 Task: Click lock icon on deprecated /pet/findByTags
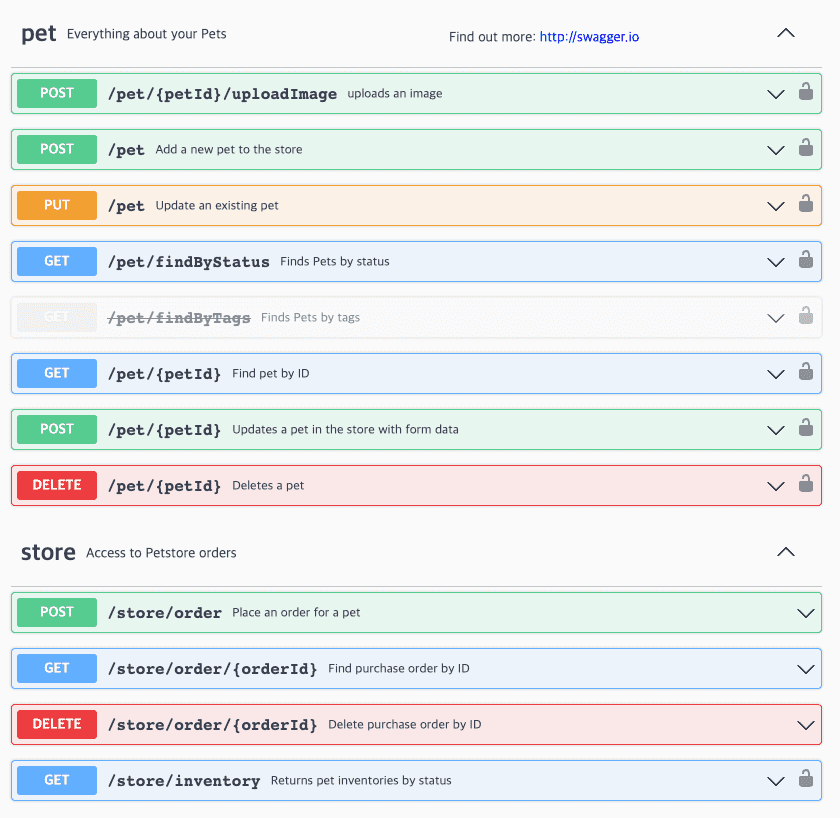pyautogui.click(x=805, y=317)
